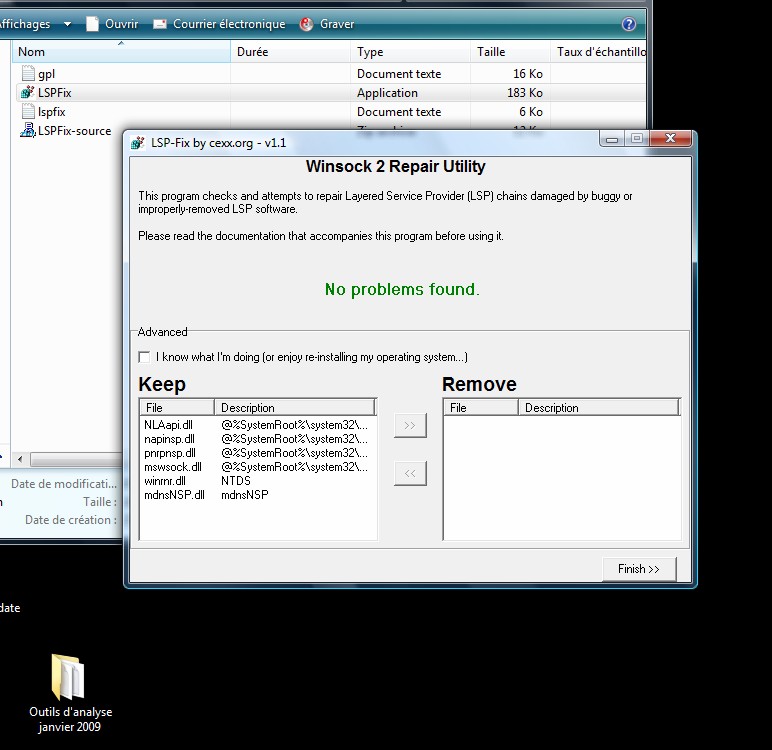
Task: Click the File column header in Remove list
Action: pyautogui.click(x=481, y=408)
